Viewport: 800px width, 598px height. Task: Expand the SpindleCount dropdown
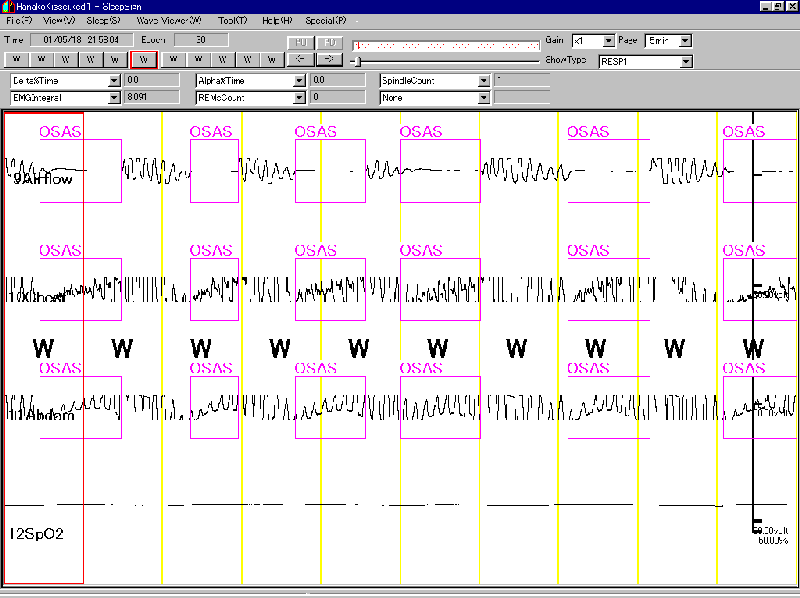coord(484,81)
